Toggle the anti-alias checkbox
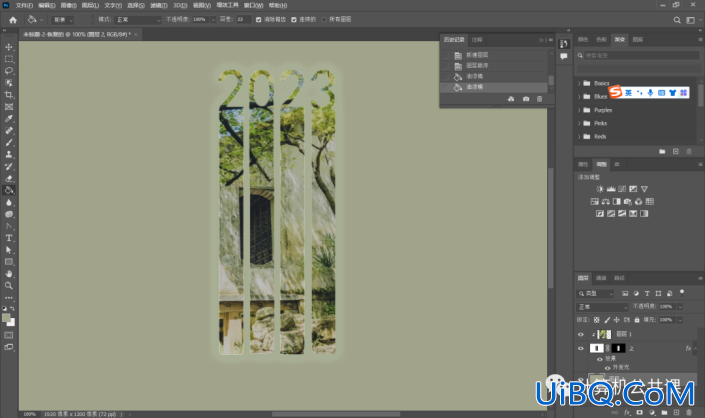 (259, 20)
